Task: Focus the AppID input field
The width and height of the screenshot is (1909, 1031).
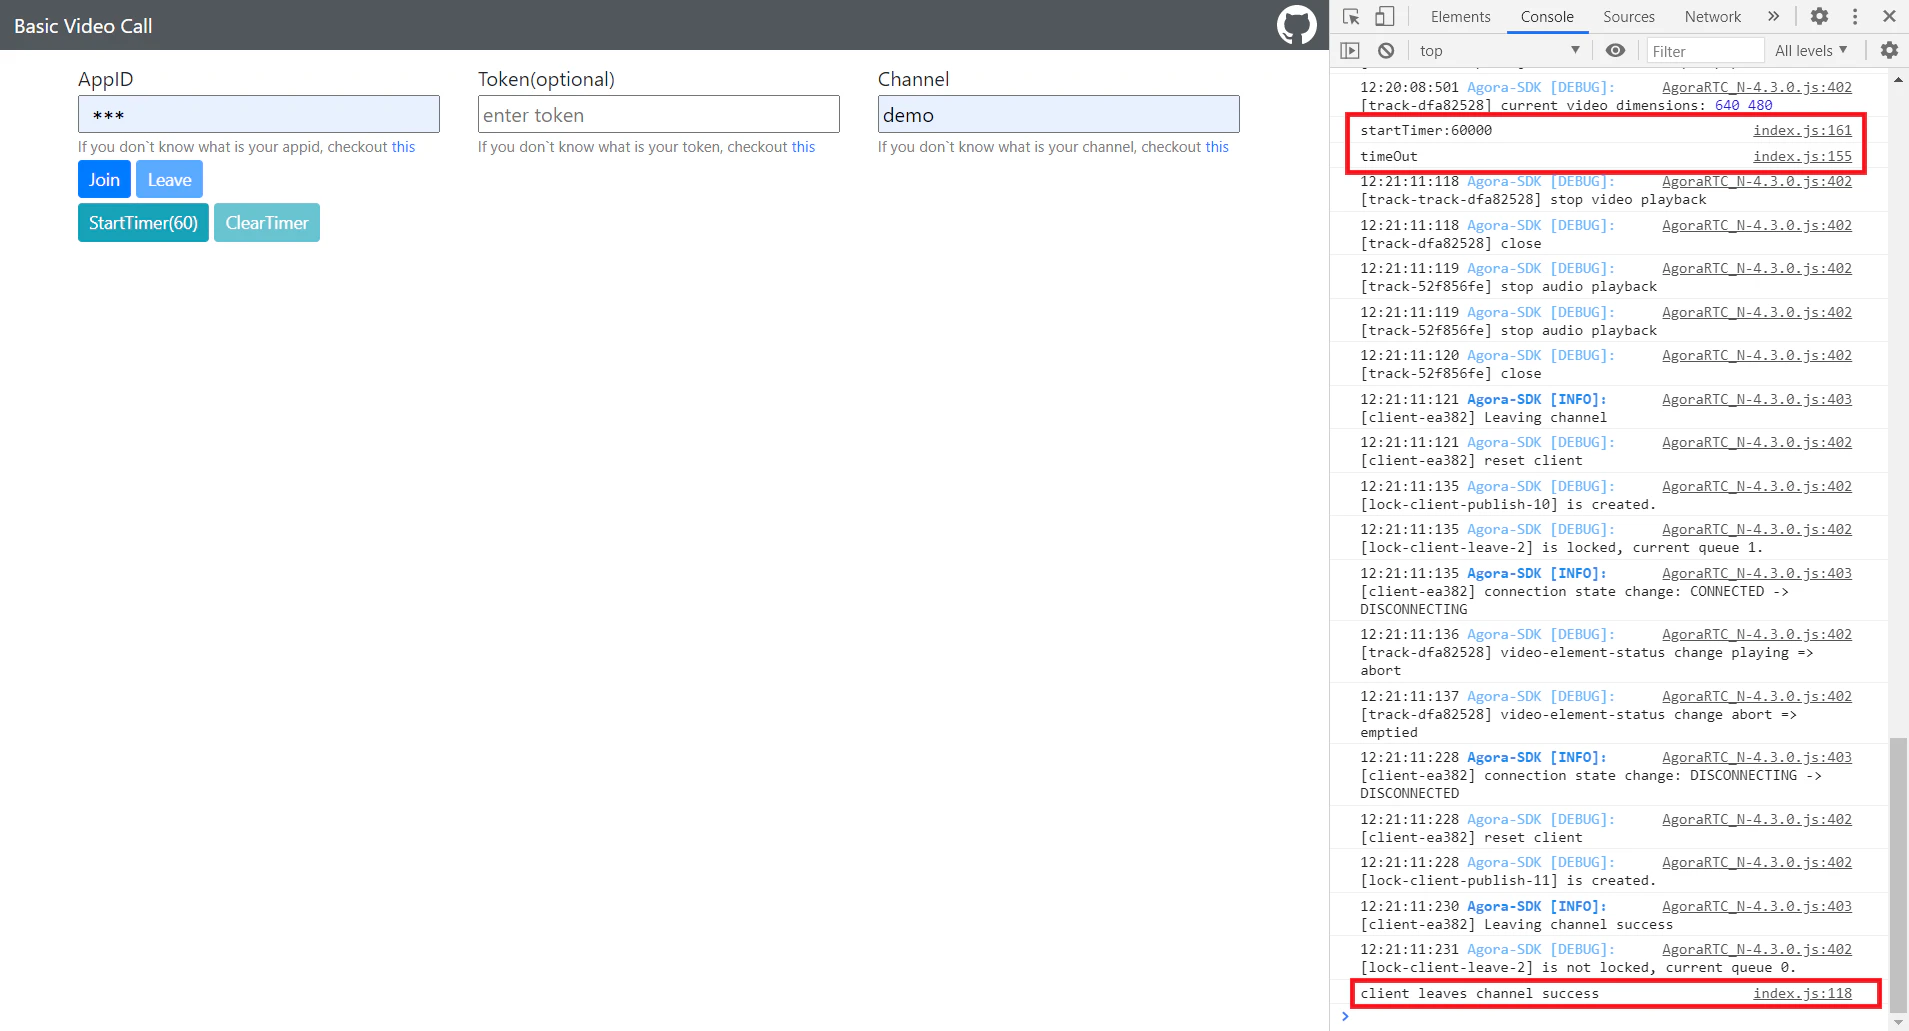Action: click(259, 115)
